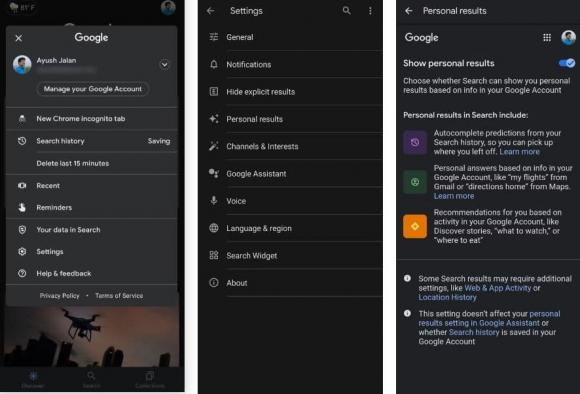This screenshot has height=394, width=580.
Task: Toggle Show personal results switch
Action: pos(566,63)
